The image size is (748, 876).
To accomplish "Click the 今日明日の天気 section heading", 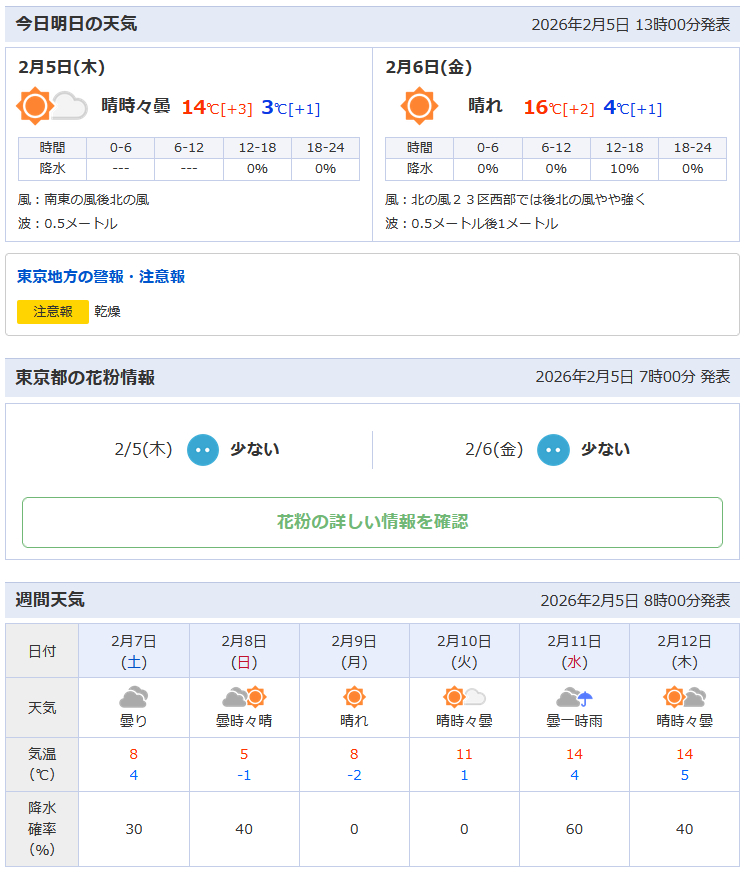I will tap(77, 24).
